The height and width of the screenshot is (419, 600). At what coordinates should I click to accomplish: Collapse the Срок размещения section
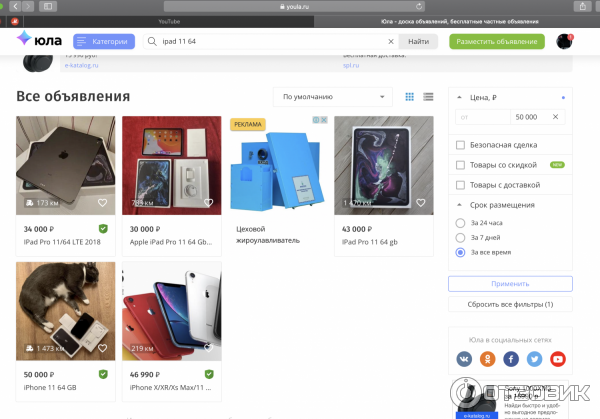458,204
